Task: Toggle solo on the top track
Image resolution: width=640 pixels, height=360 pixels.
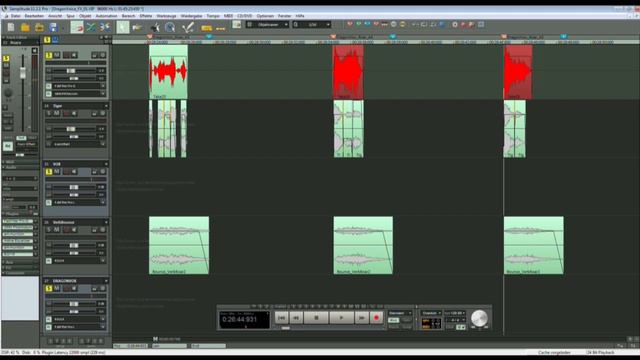Action: click(49, 55)
